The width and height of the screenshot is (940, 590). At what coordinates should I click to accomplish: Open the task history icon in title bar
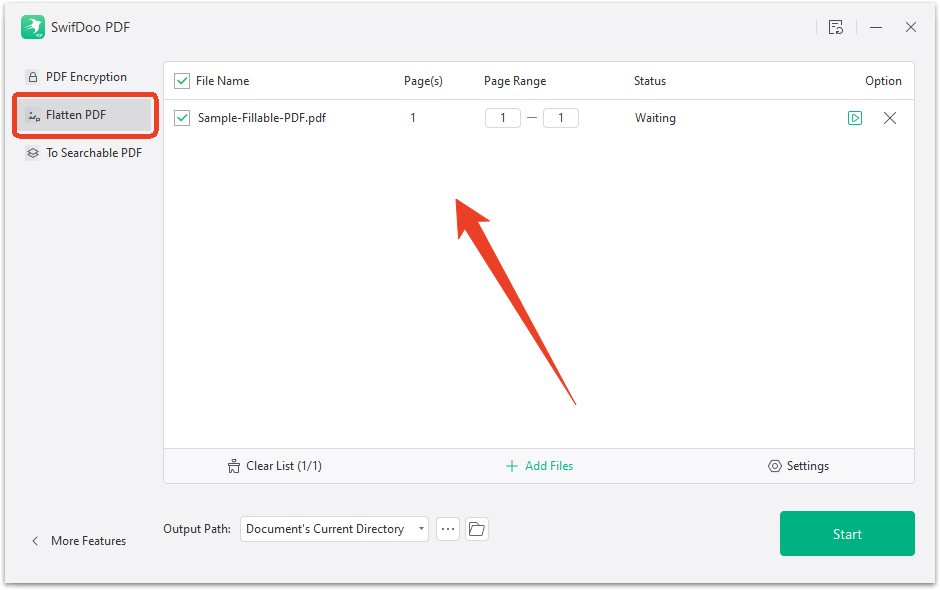pos(836,27)
